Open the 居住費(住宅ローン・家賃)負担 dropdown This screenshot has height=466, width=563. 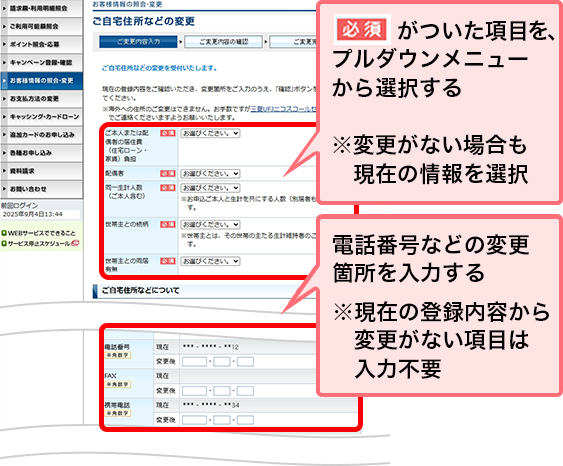point(210,133)
